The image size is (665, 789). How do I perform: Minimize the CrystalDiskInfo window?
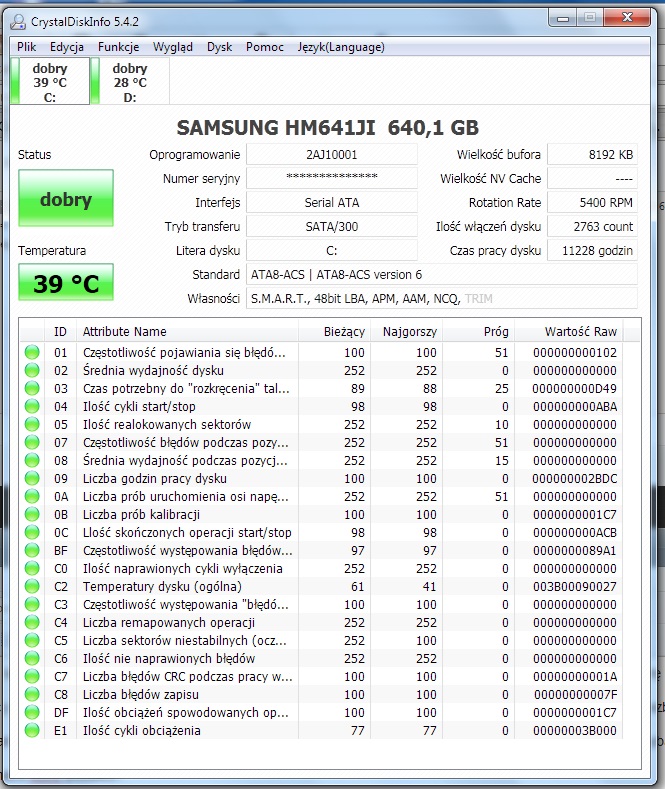[563, 18]
